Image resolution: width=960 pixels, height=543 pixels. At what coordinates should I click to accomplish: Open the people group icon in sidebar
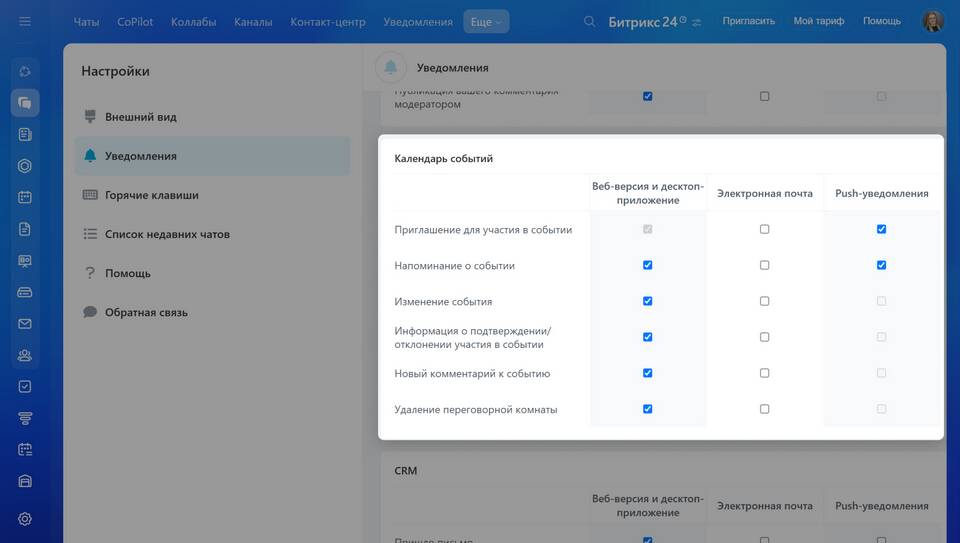[25, 355]
